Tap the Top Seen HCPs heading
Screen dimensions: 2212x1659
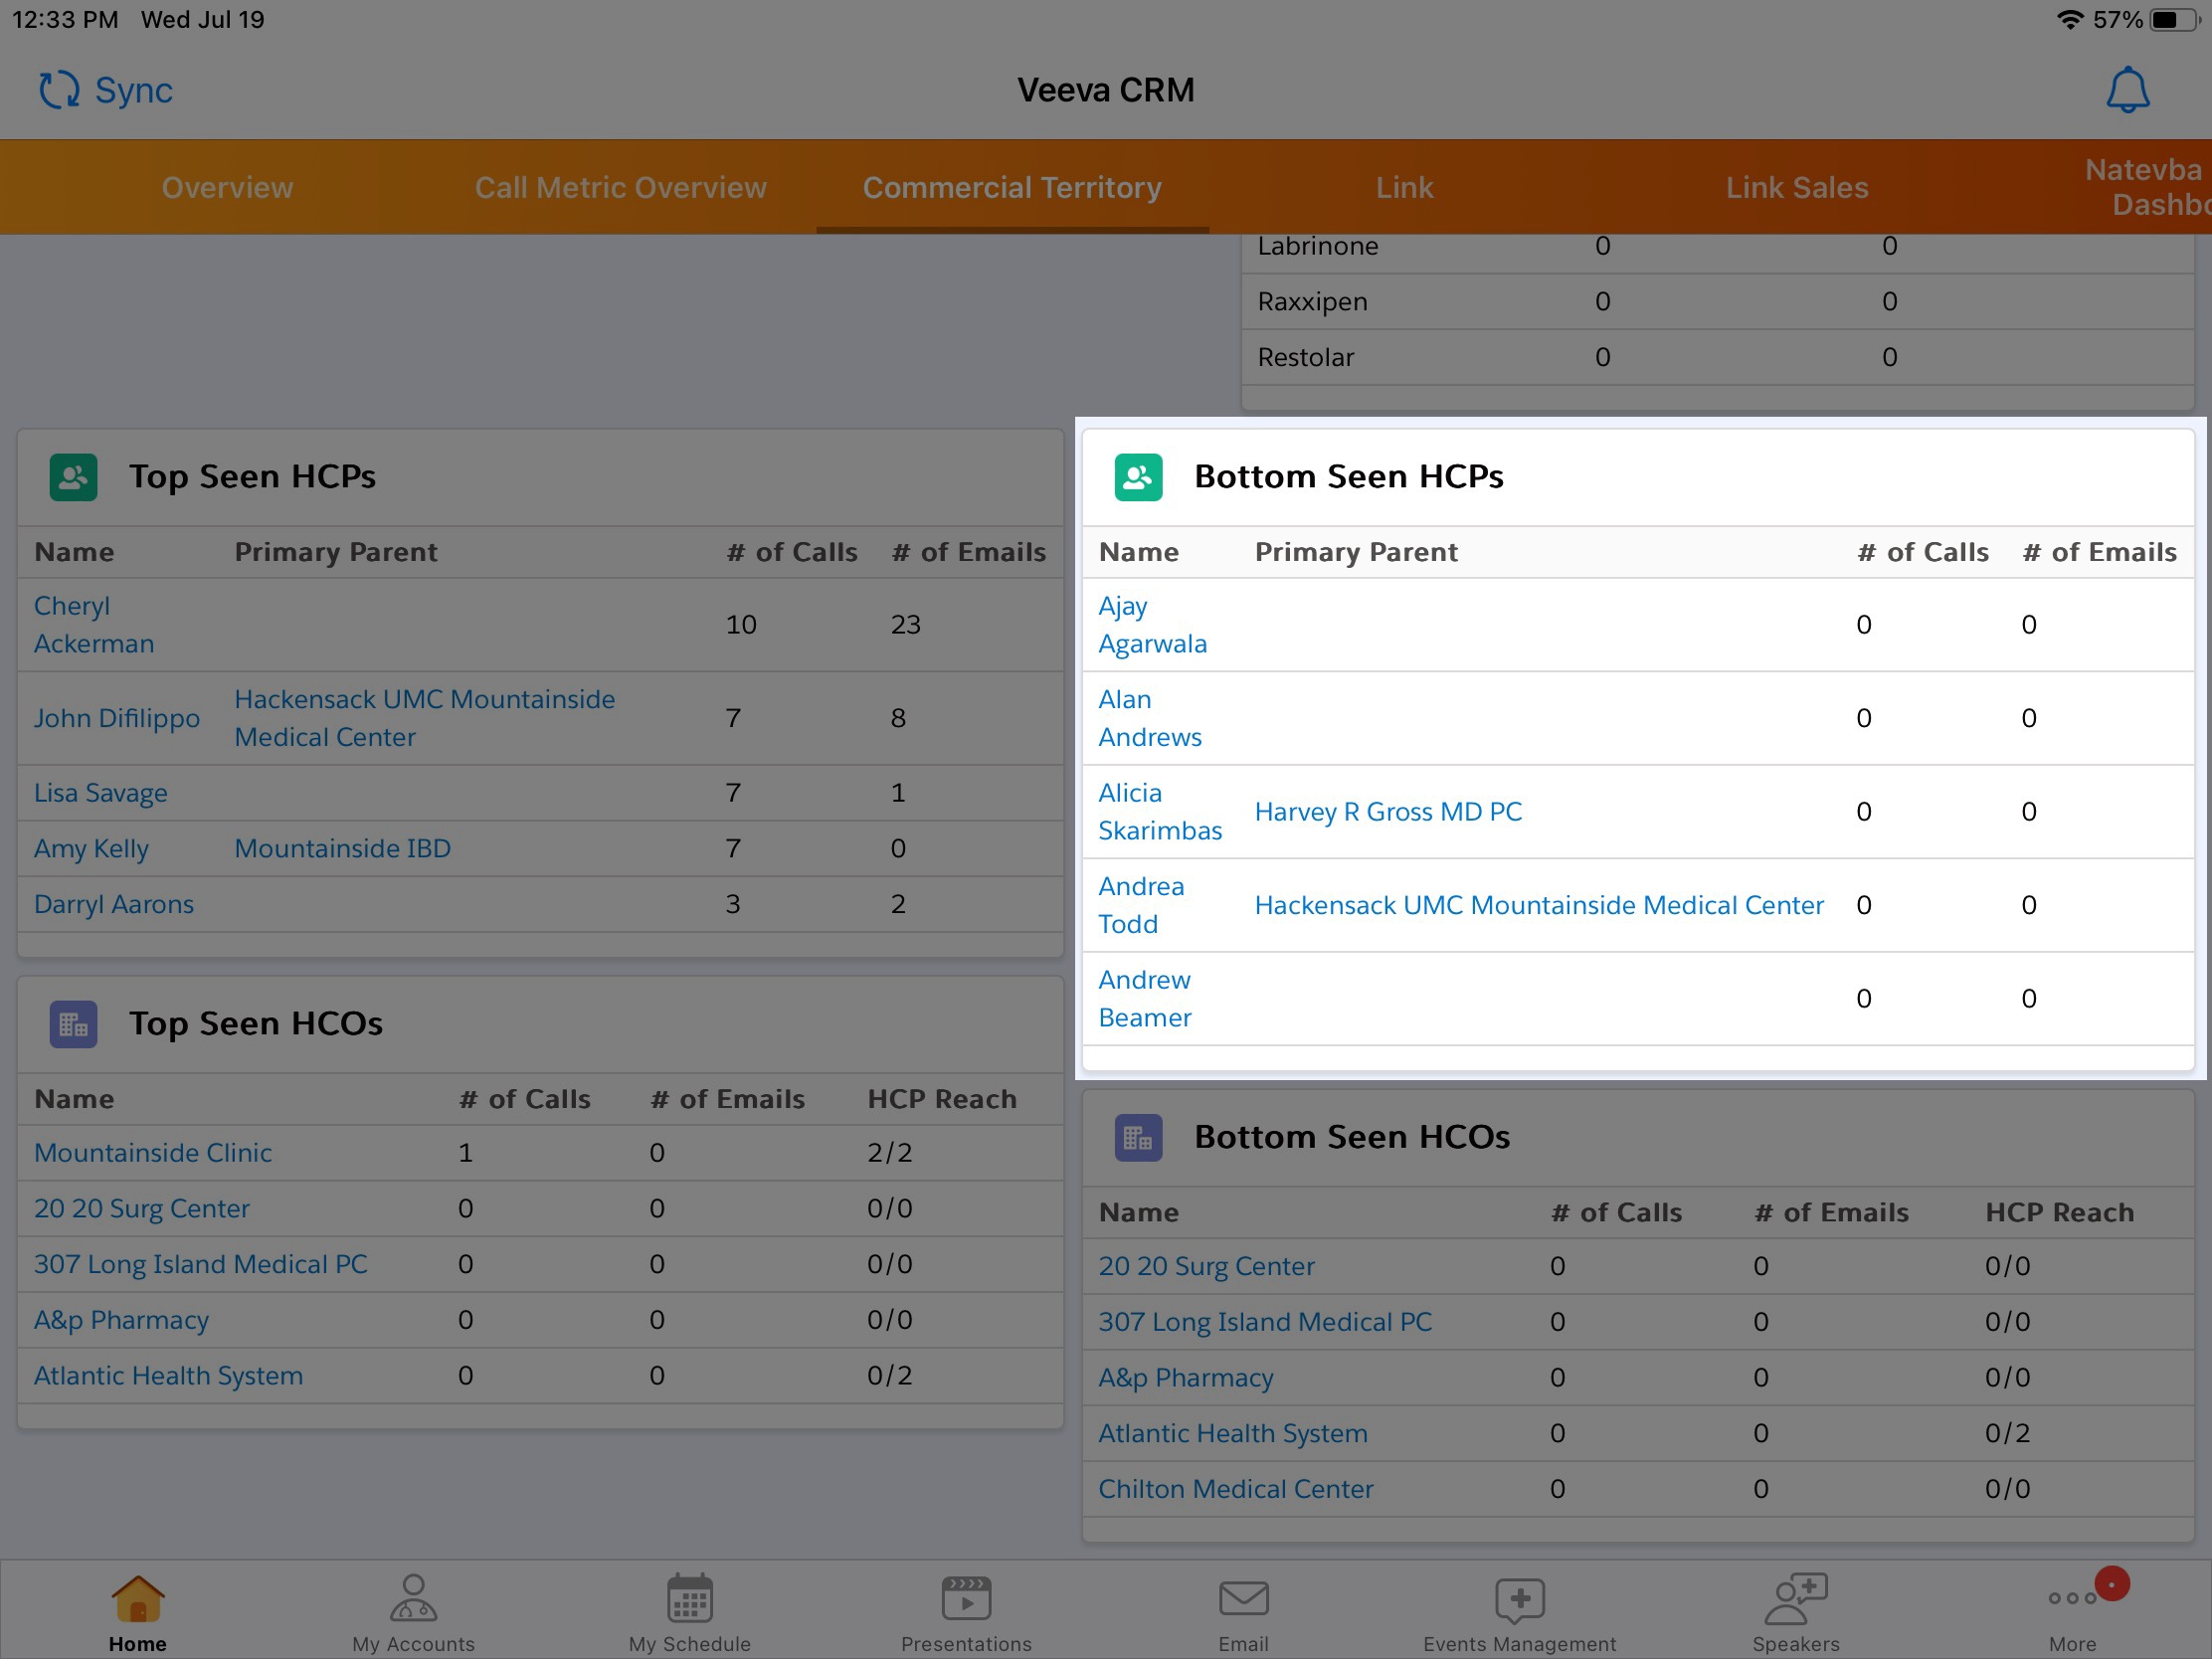pyautogui.click(x=252, y=477)
